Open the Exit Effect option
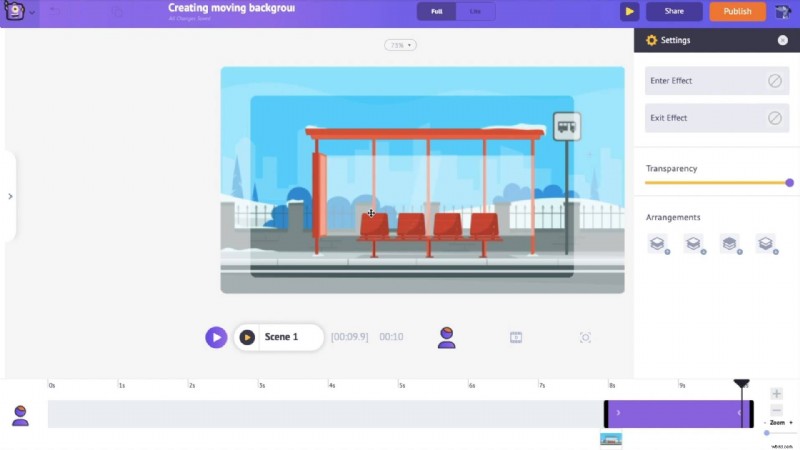This screenshot has height=450, width=800. [717, 118]
